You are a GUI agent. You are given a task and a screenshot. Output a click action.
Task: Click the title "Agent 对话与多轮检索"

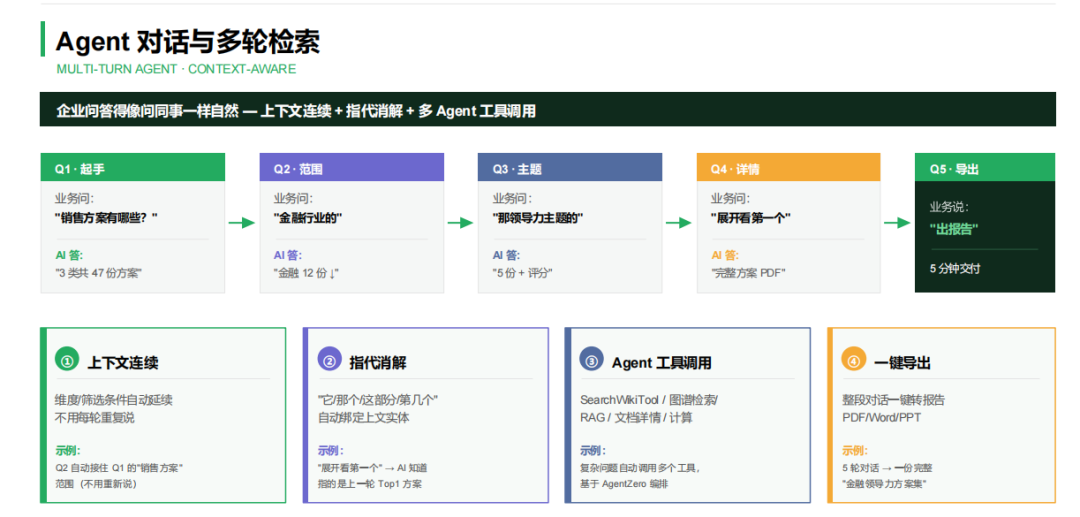(187, 42)
